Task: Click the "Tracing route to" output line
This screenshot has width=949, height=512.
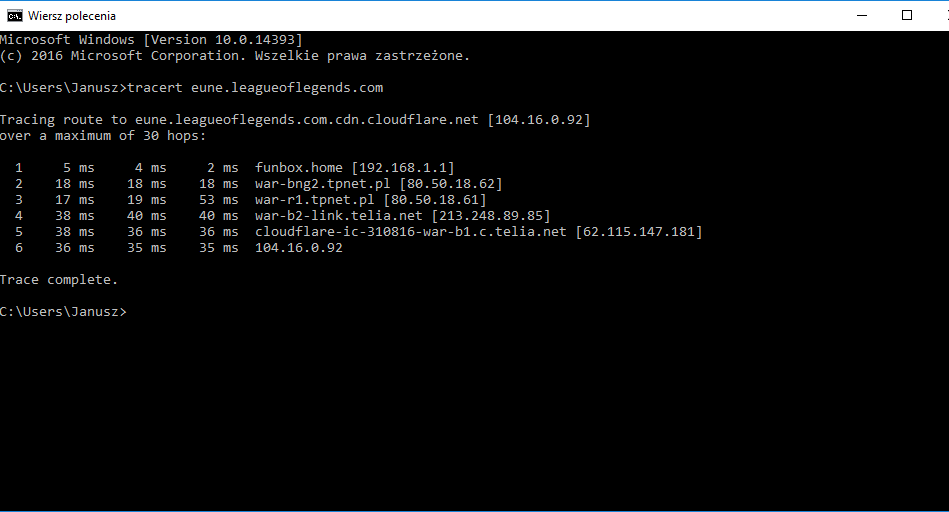Action: click(295, 120)
